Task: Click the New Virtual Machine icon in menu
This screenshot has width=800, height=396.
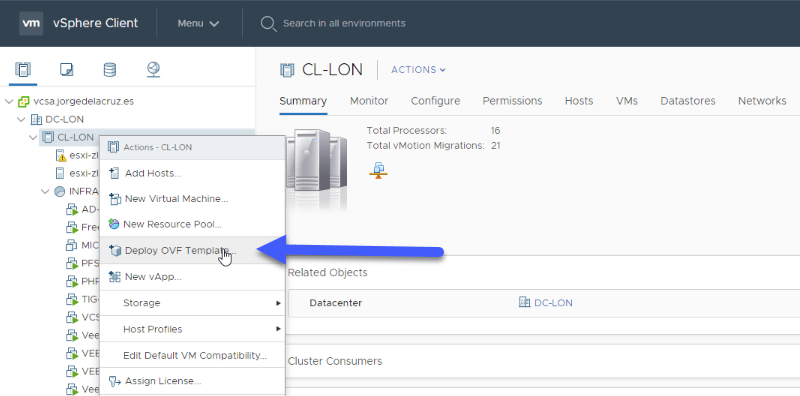Action: click(115, 199)
